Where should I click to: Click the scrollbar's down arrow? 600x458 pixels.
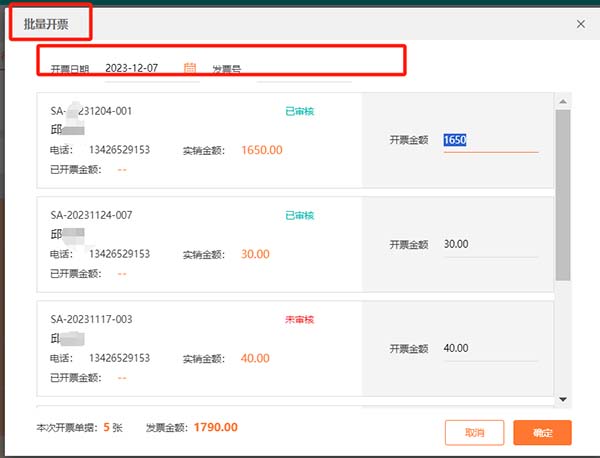(x=562, y=399)
